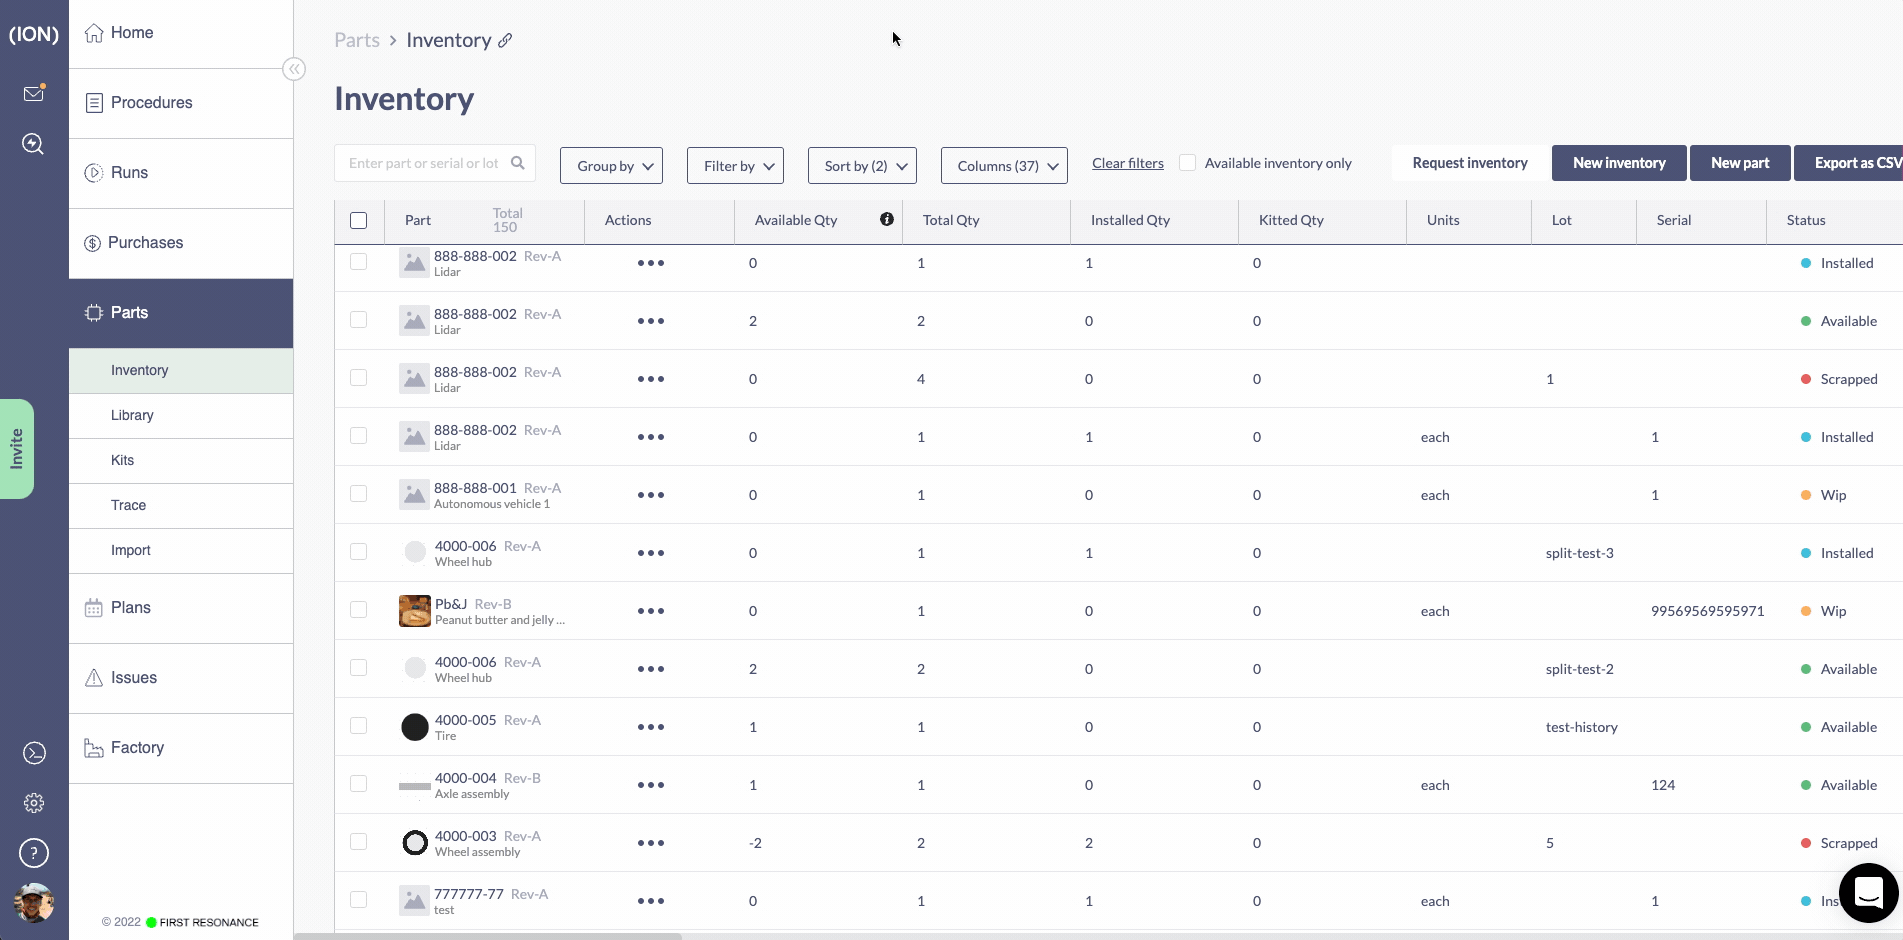
Task: Copy the Inventory page link icon
Action: [506, 41]
